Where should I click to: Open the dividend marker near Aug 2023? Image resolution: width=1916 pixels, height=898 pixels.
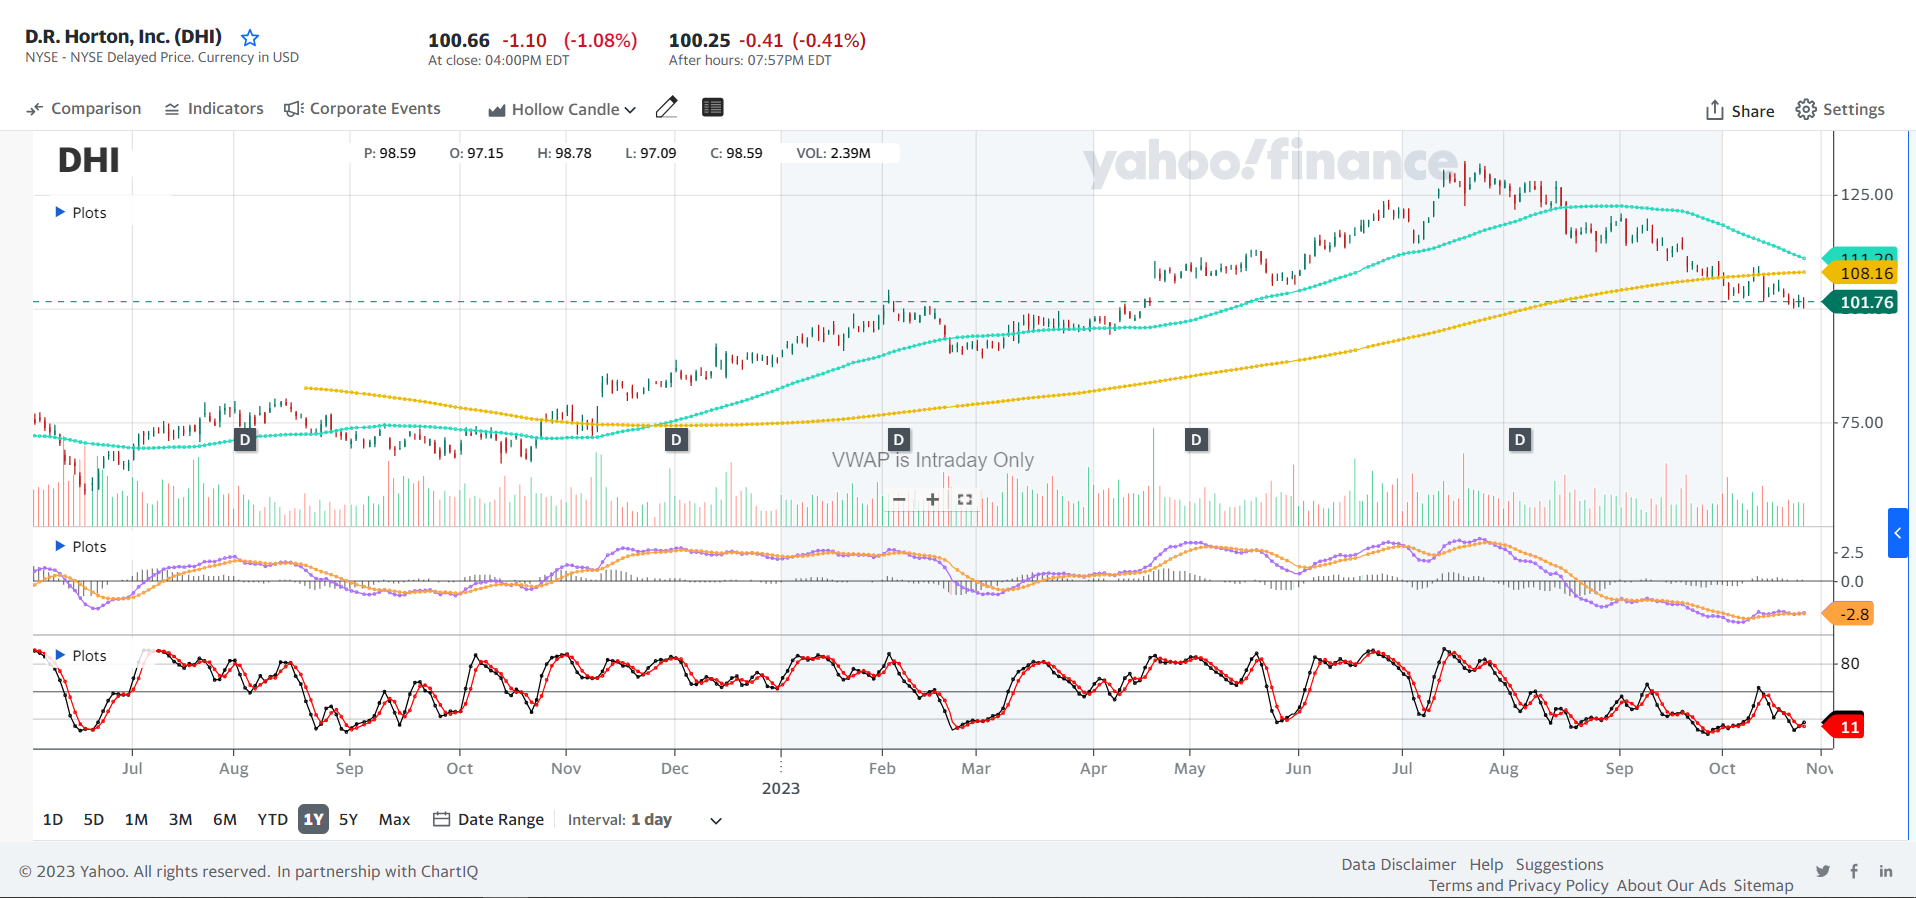point(1520,439)
